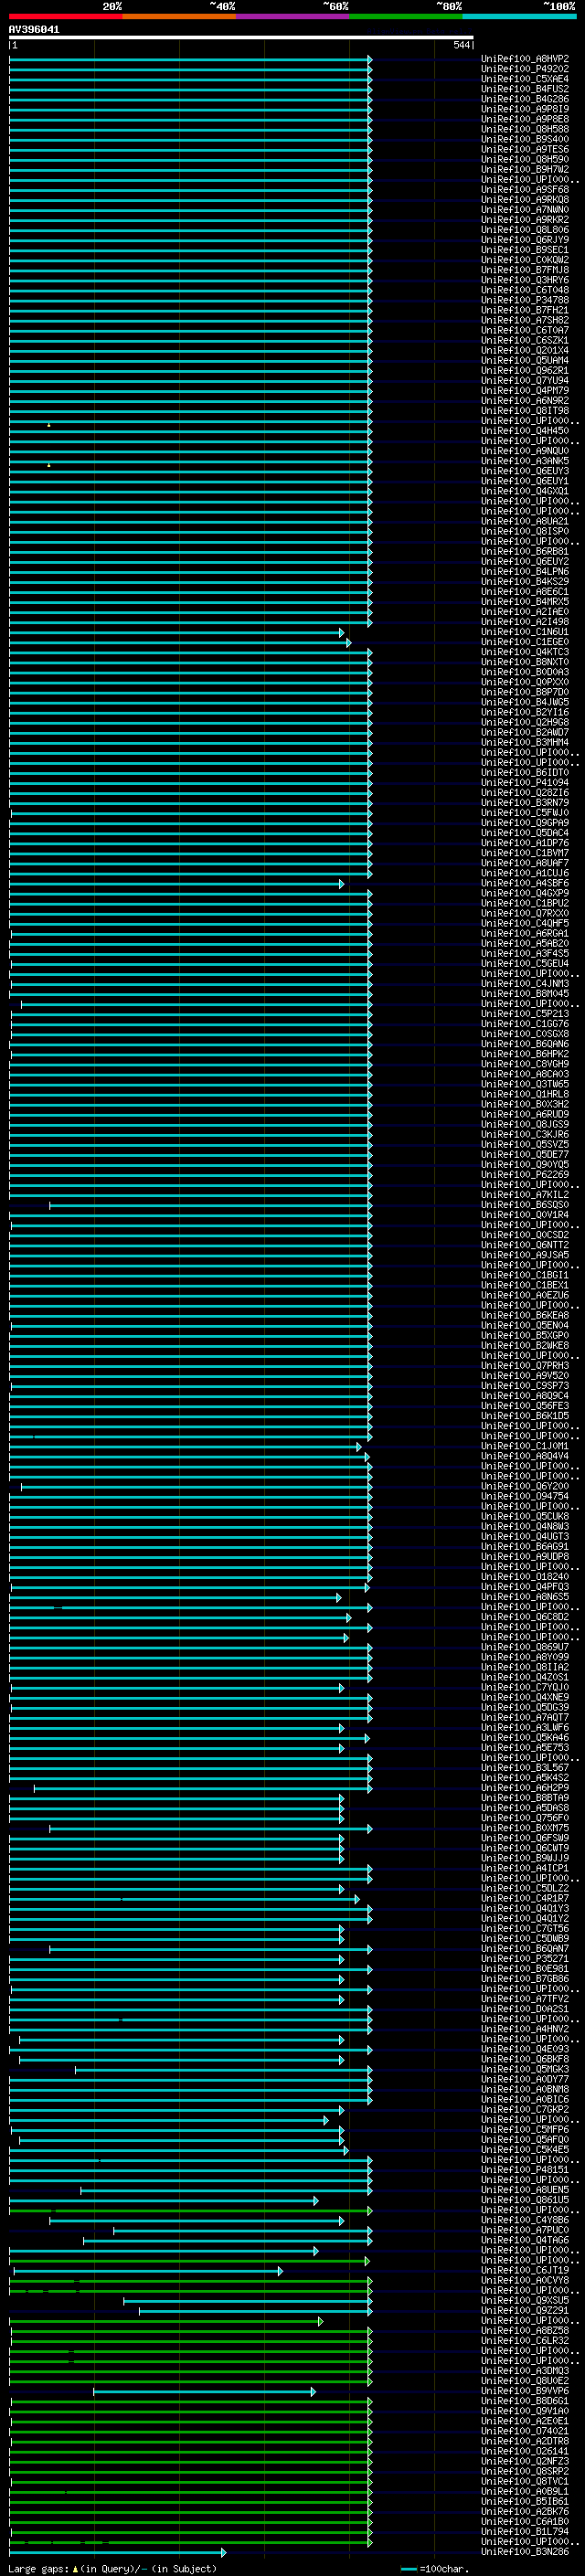
Task: Click the orange ~40% identity legend segment
Action: pyautogui.click(x=179, y=16)
